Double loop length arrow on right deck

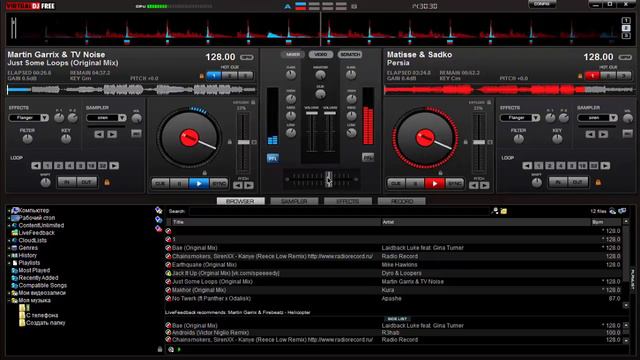605,166
